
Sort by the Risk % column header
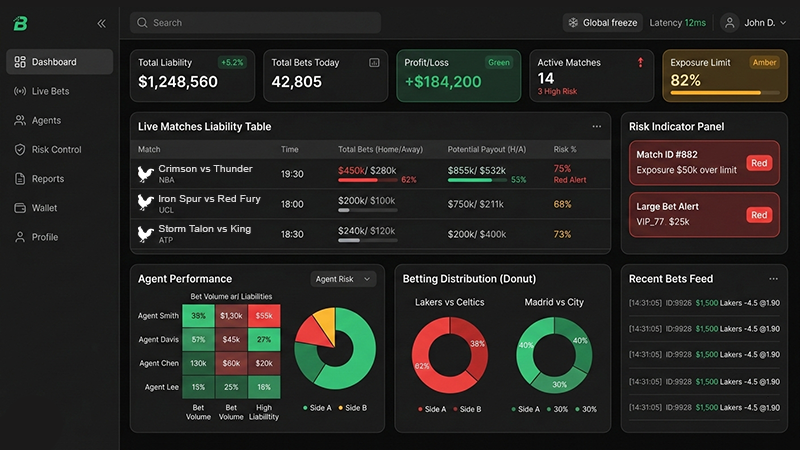coord(565,149)
